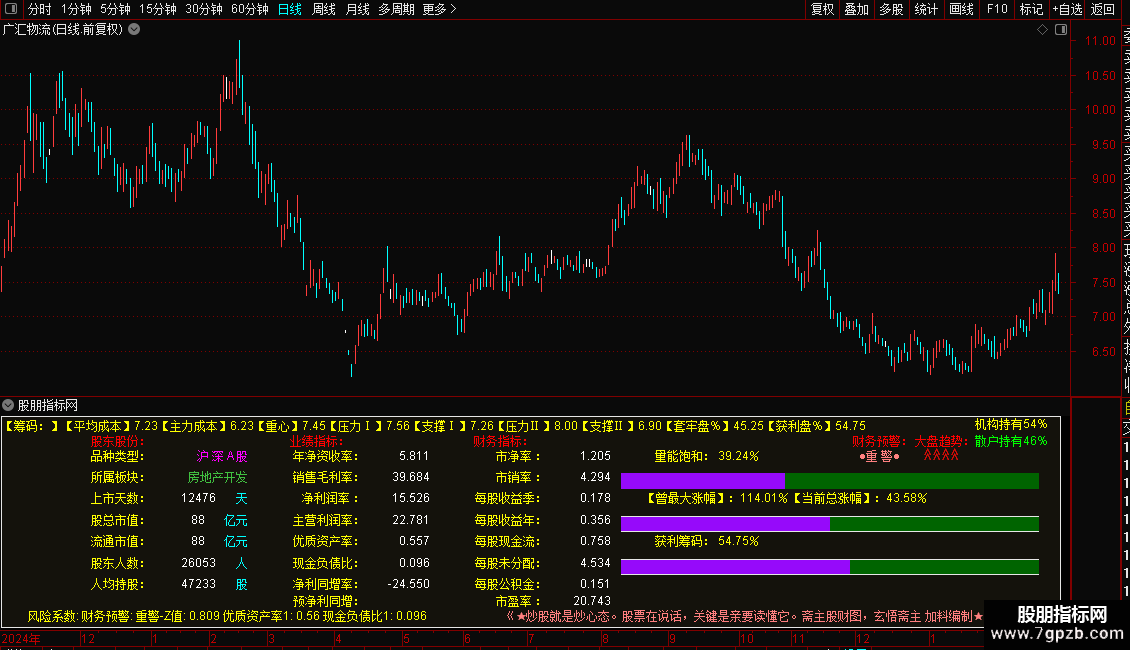Add stock with the +自选 button

(1067, 9)
